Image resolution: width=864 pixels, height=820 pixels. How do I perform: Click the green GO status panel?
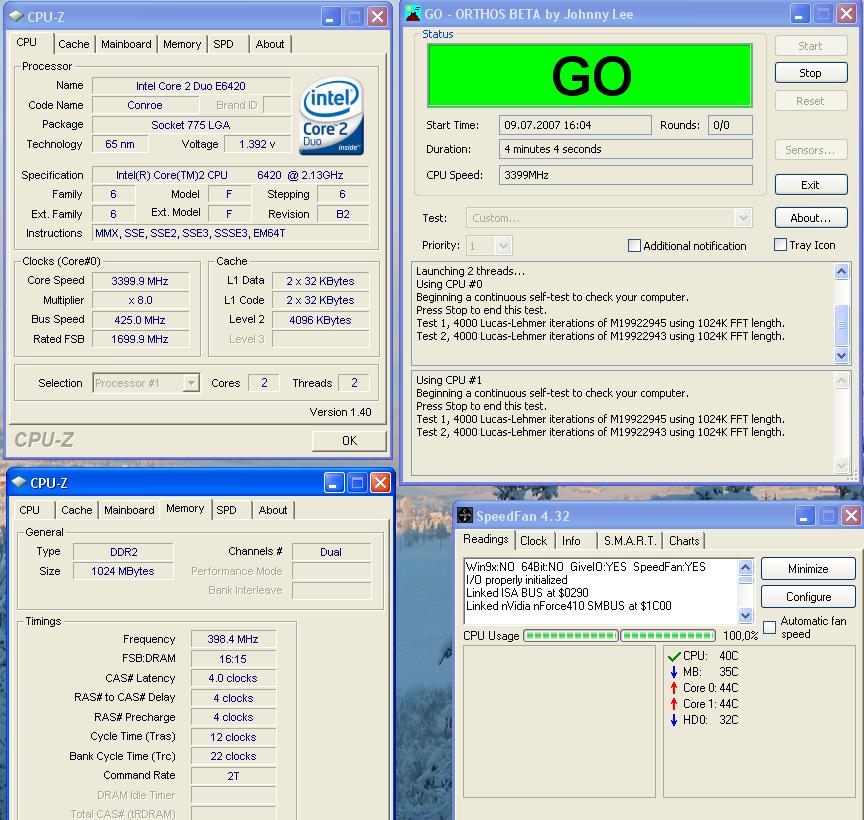click(590, 75)
